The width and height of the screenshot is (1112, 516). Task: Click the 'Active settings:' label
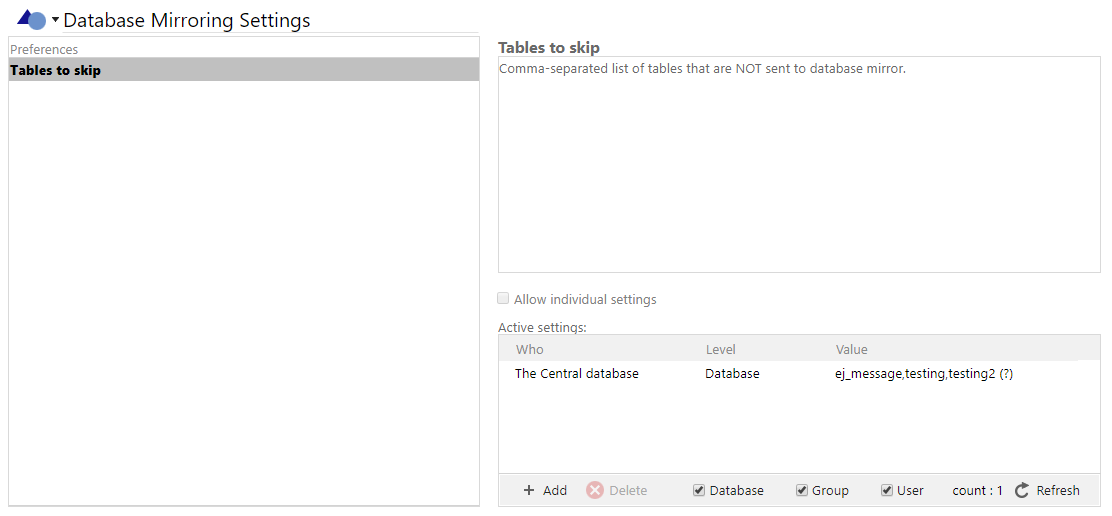(x=543, y=327)
